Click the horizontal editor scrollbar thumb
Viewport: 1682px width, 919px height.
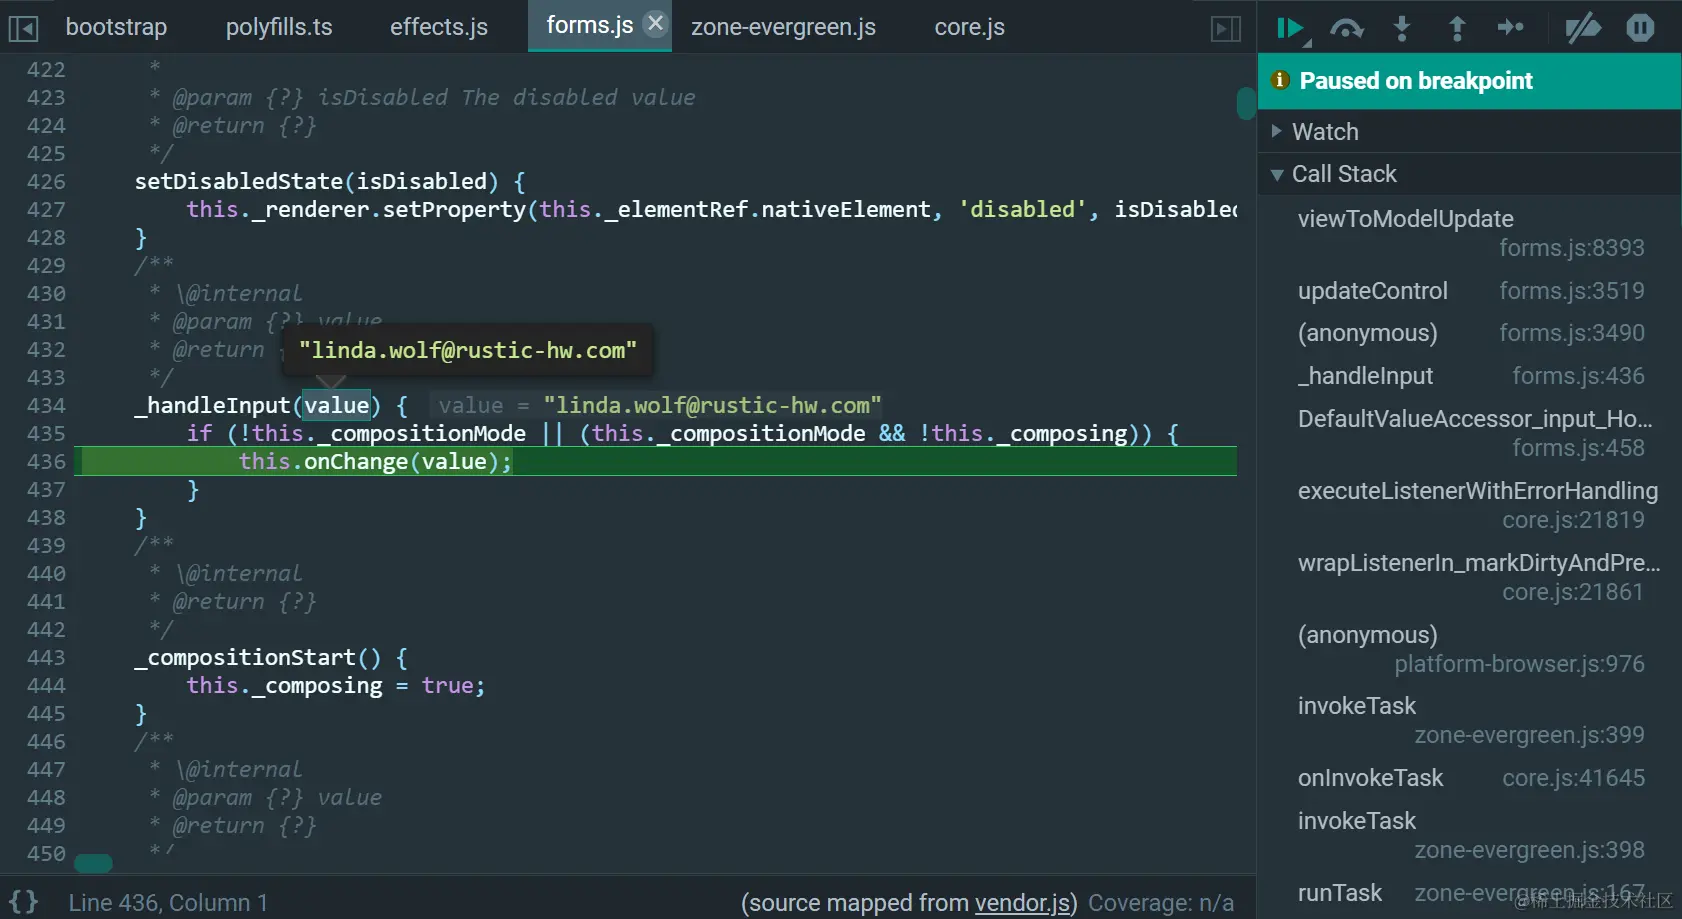point(93,863)
